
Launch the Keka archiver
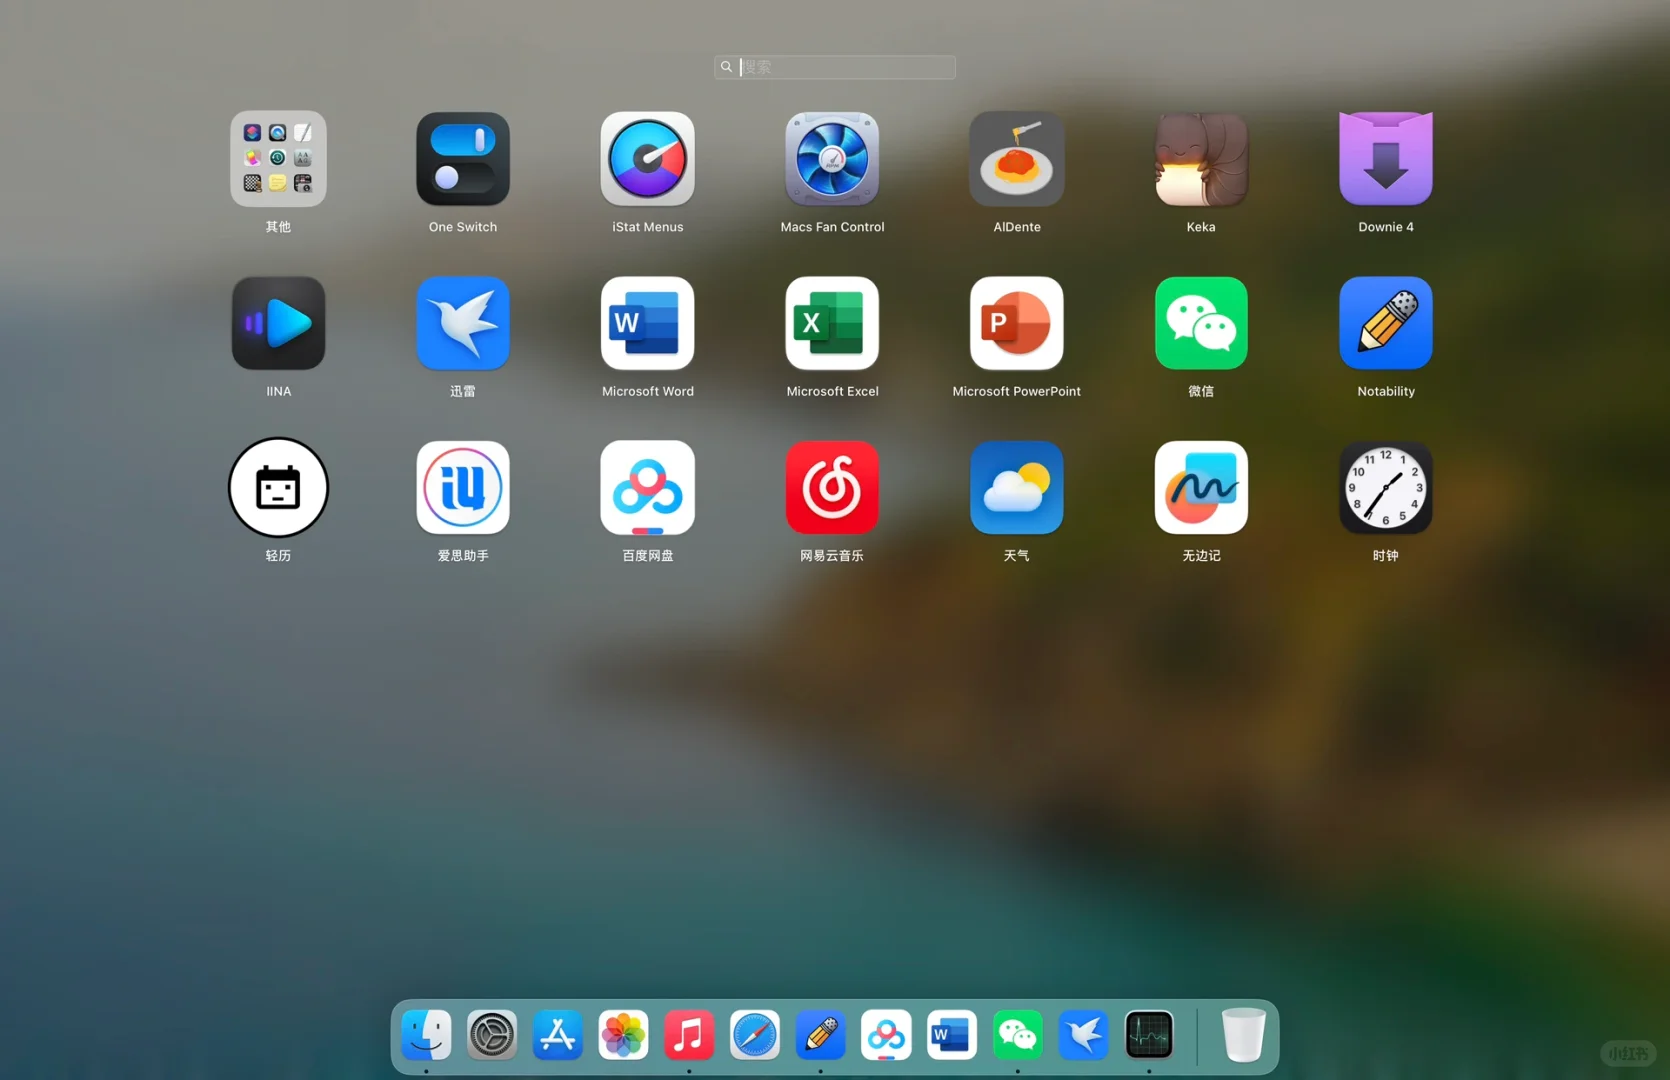coord(1200,158)
